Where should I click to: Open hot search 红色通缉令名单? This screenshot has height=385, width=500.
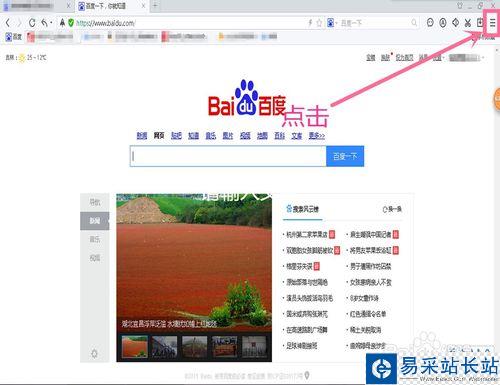[368, 314]
